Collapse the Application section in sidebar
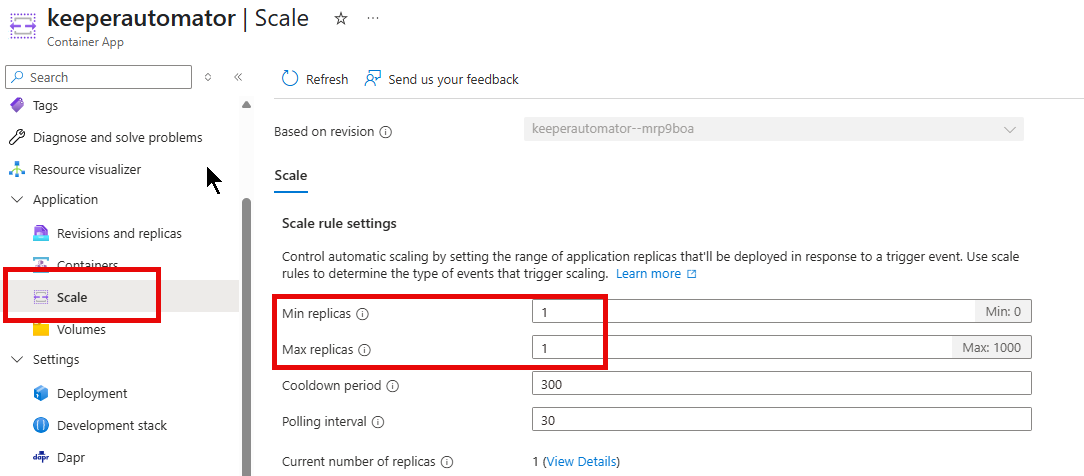Screen dimensions: 1084x476 [x=17, y=200]
